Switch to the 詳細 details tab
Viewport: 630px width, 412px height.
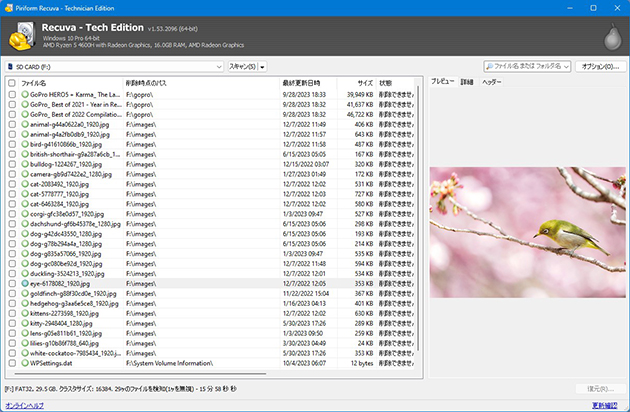[x=467, y=82]
